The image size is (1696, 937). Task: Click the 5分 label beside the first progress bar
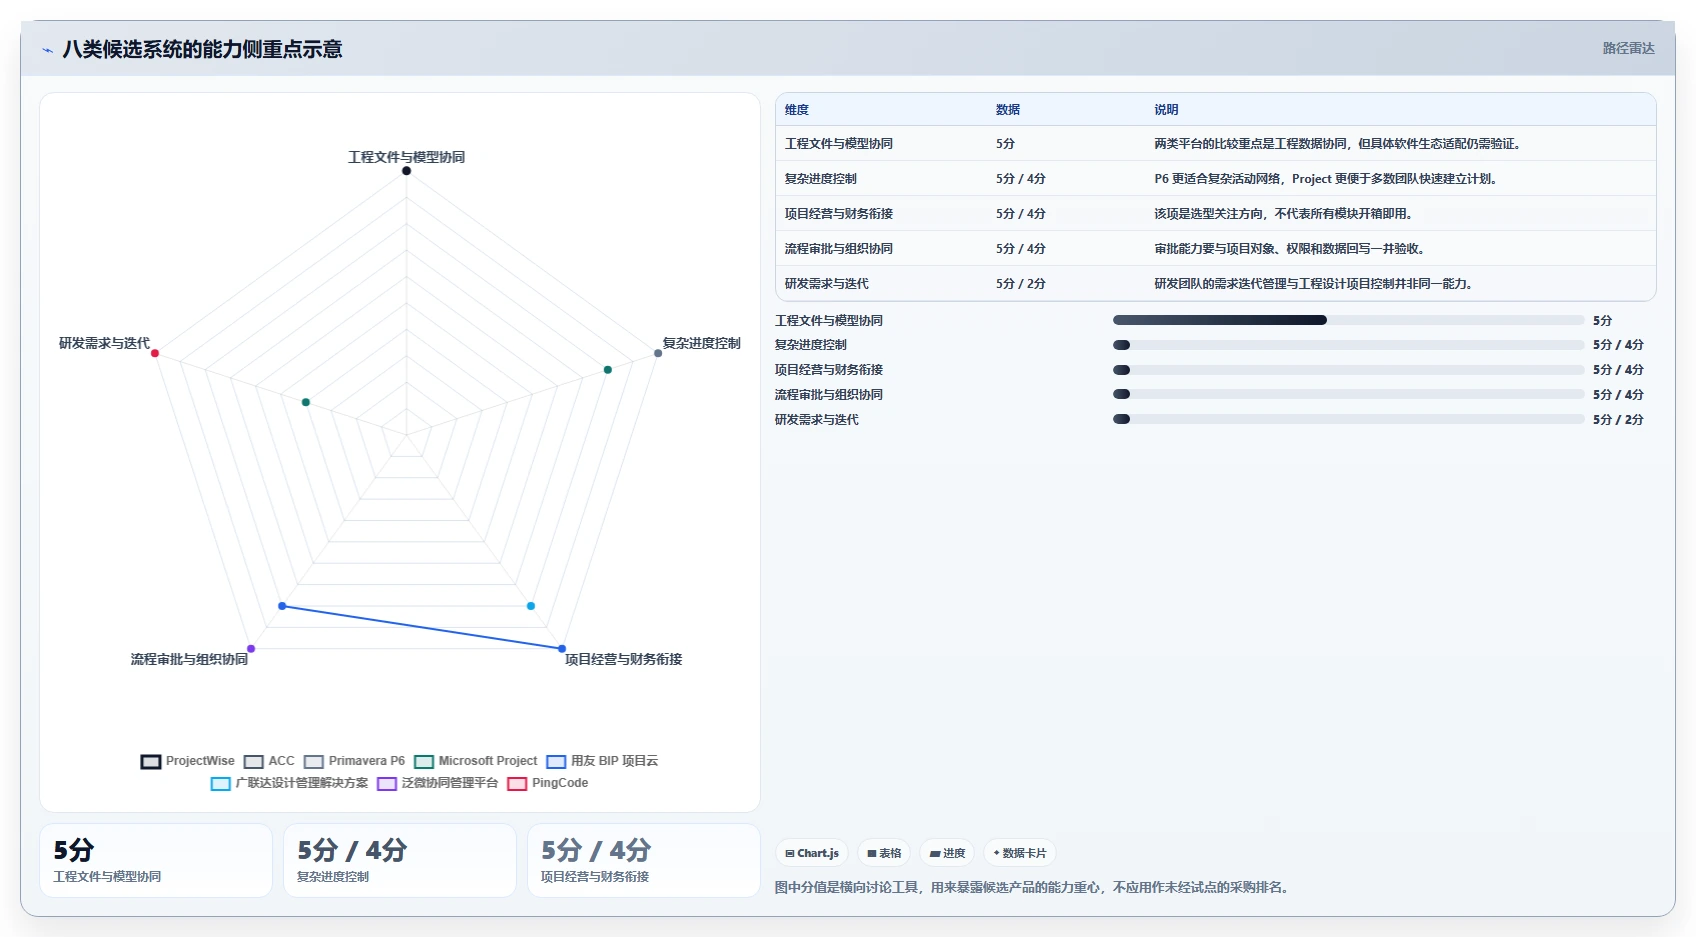(x=1602, y=321)
